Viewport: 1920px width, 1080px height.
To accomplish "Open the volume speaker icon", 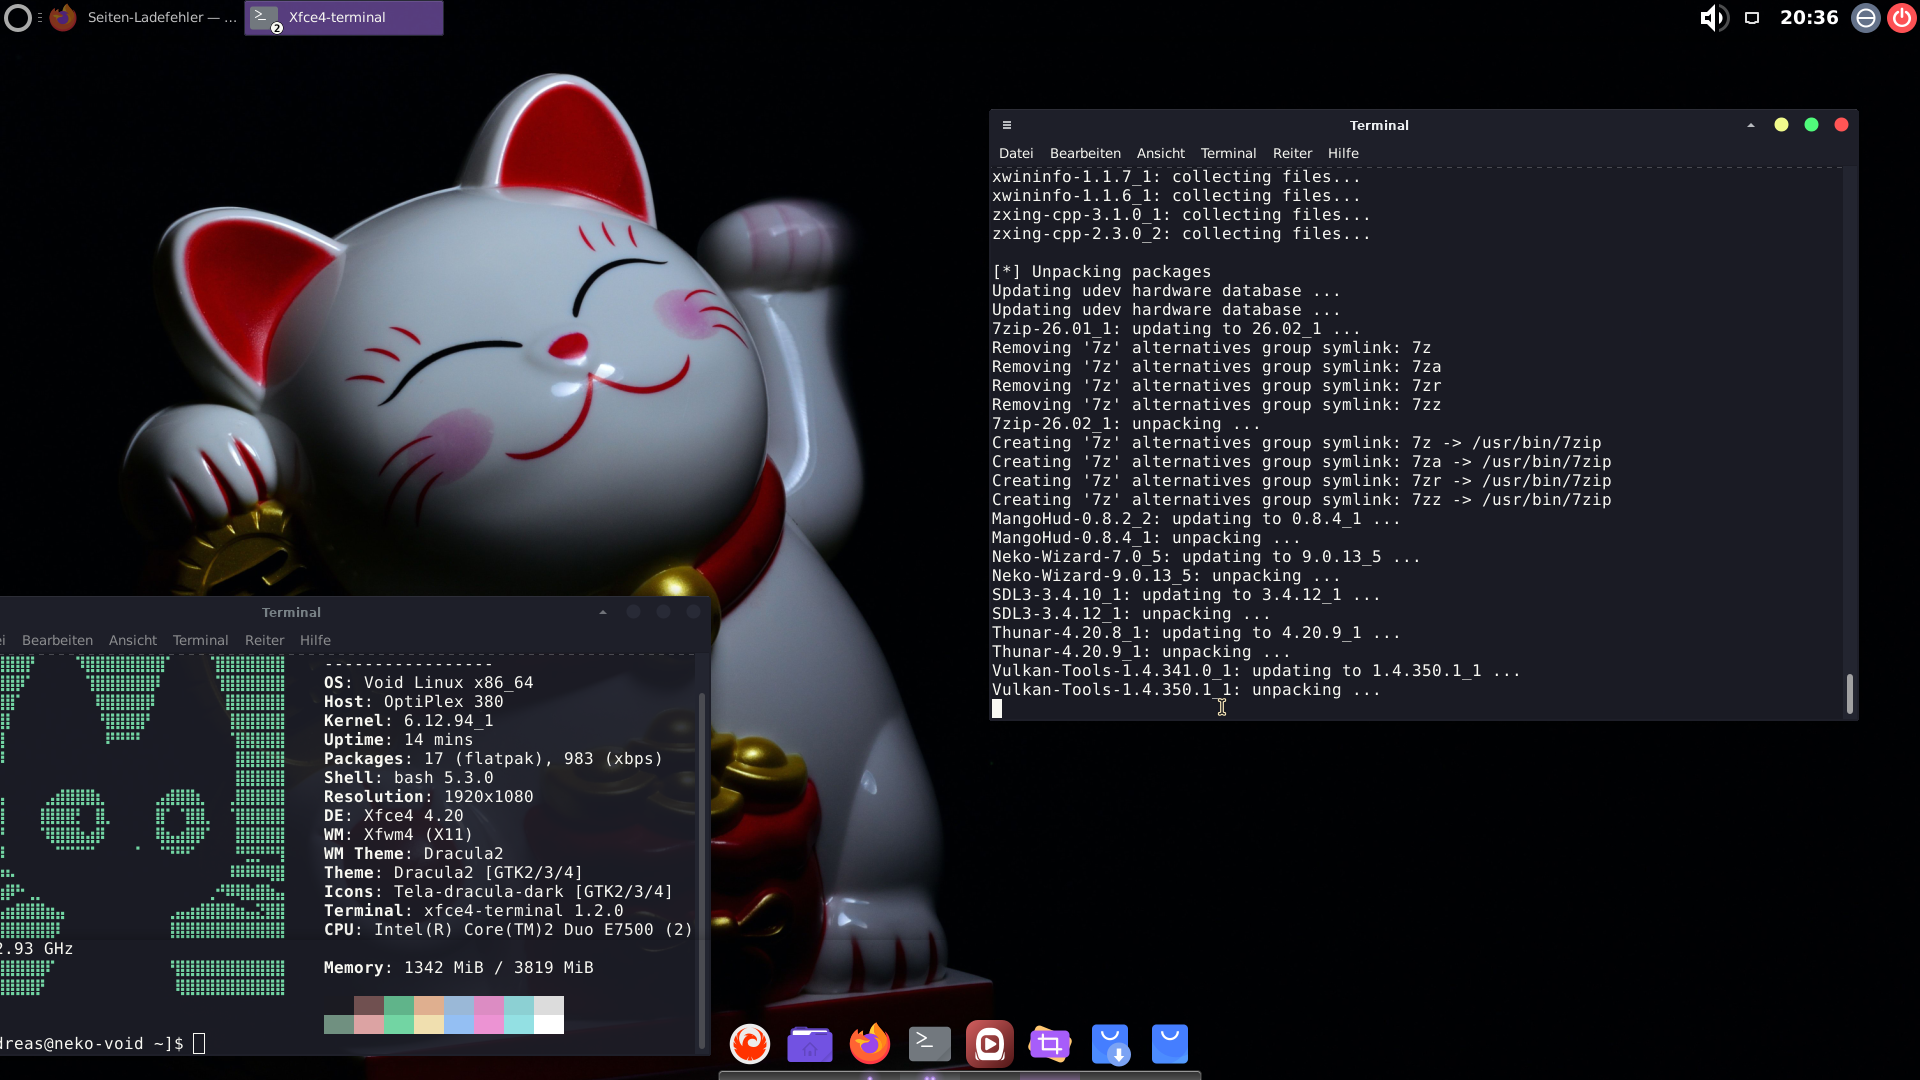I will [1714, 18].
